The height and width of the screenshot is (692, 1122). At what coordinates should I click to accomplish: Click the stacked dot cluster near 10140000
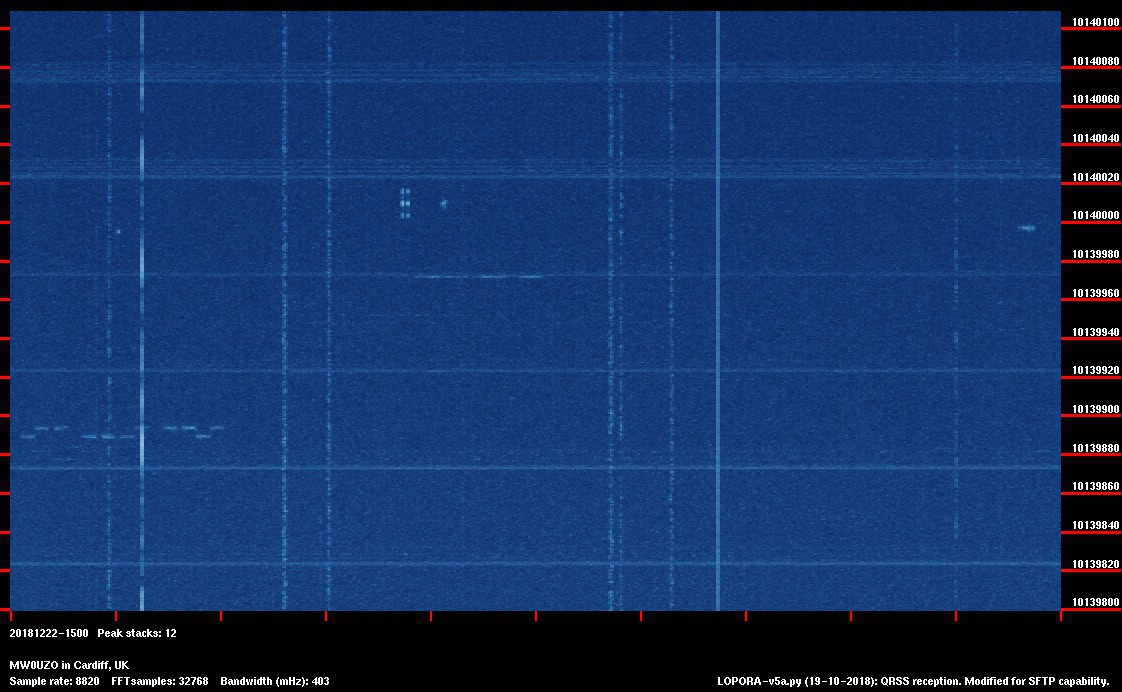click(x=405, y=202)
